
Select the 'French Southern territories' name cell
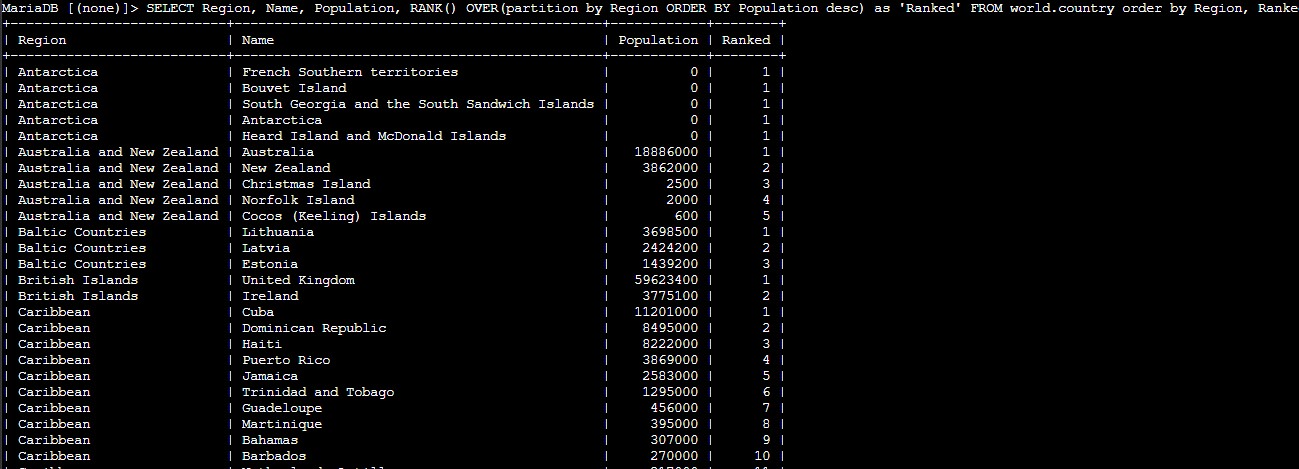[350, 72]
